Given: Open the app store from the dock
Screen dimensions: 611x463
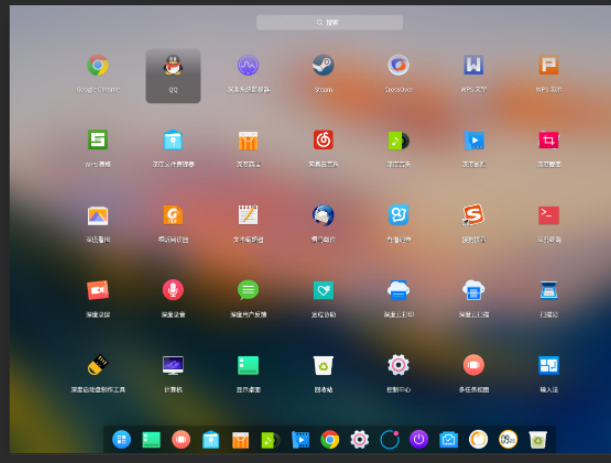Looking at the screenshot, I should coord(240,440).
